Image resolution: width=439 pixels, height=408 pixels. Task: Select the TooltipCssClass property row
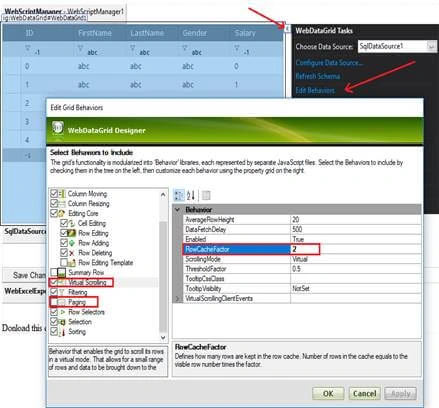click(302, 279)
